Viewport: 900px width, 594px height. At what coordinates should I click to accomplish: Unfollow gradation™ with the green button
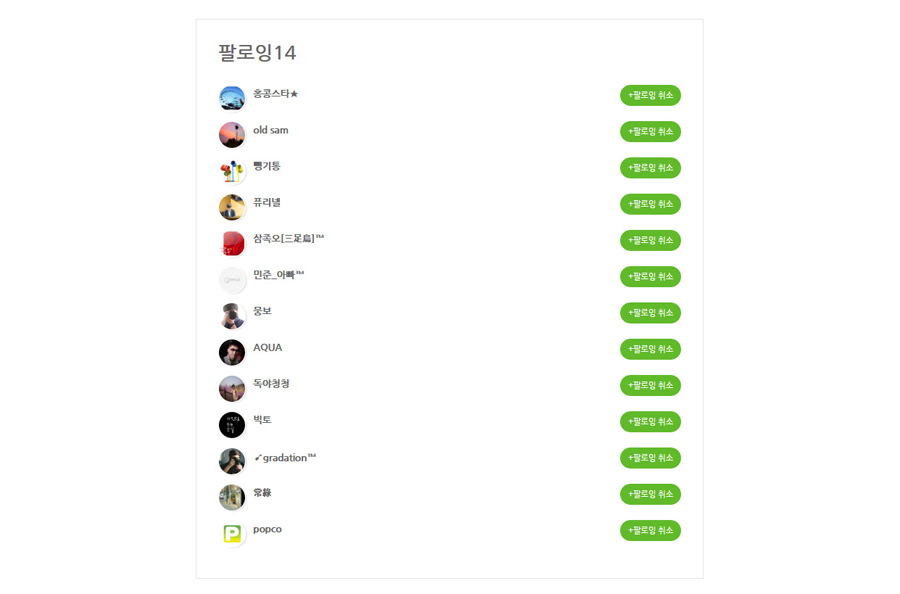(x=650, y=457)
